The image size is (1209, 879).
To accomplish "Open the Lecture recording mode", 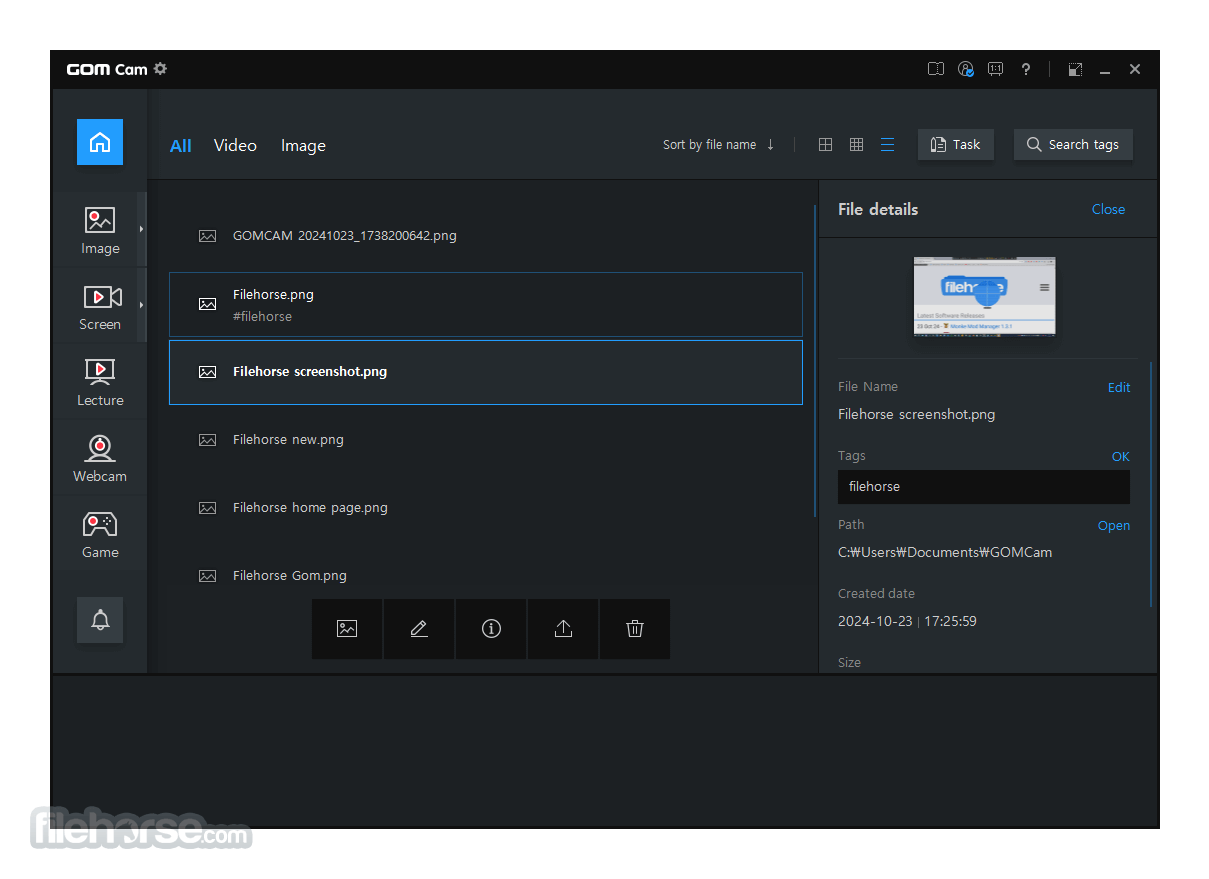I will click(100, 383).
